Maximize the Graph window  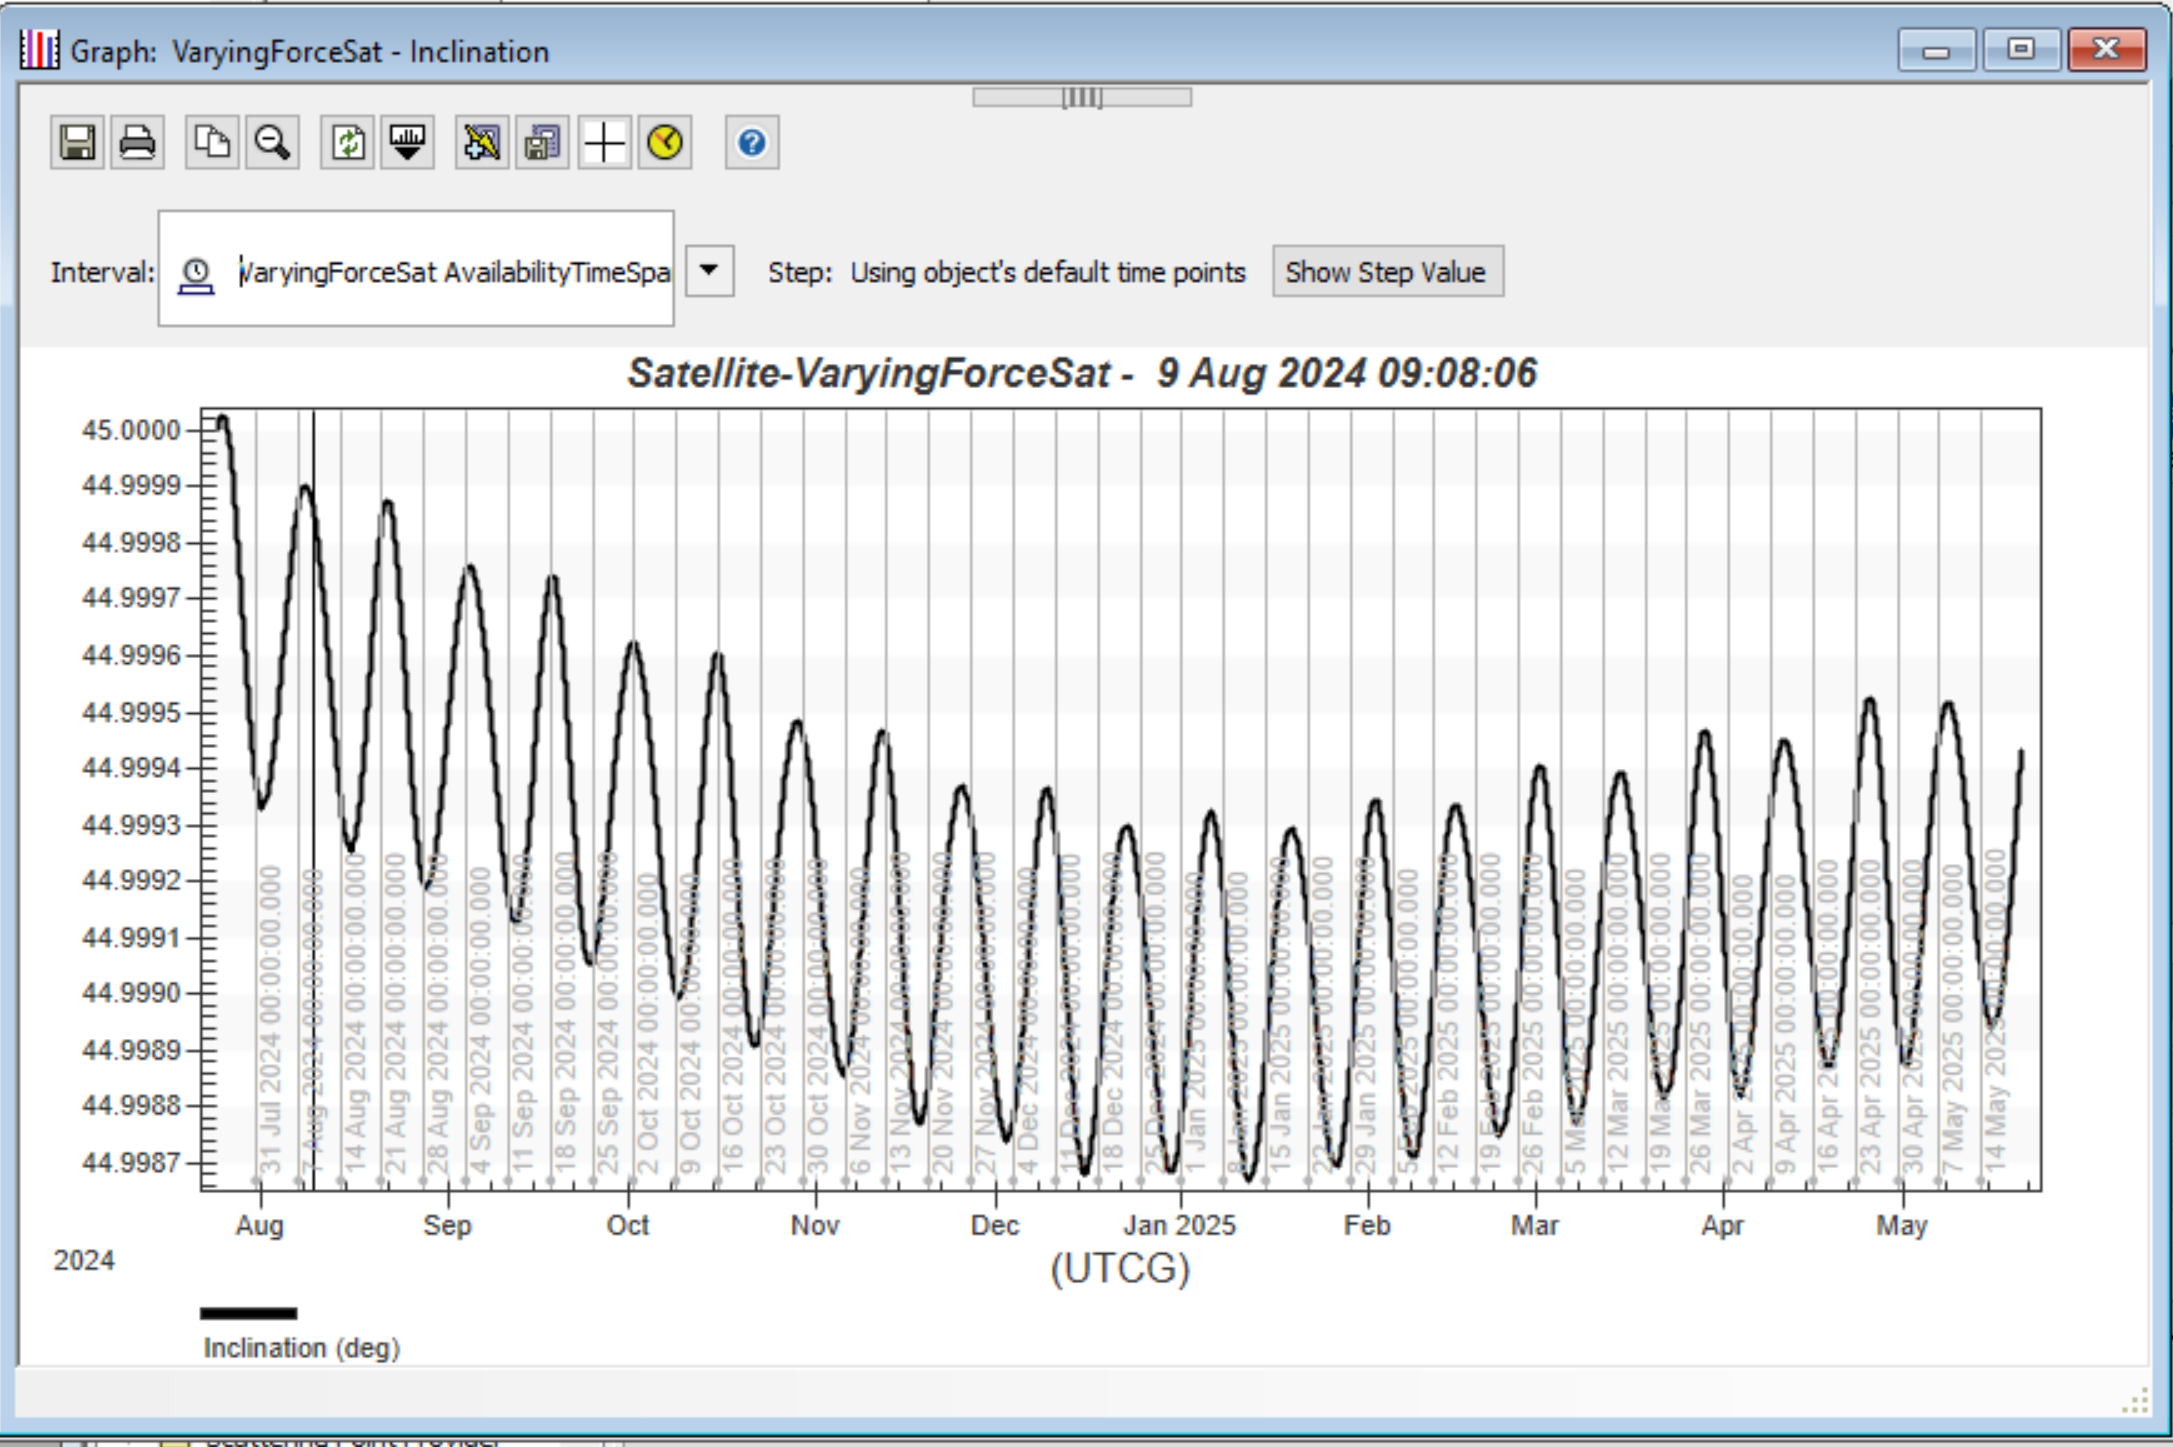coord(2020,49)
